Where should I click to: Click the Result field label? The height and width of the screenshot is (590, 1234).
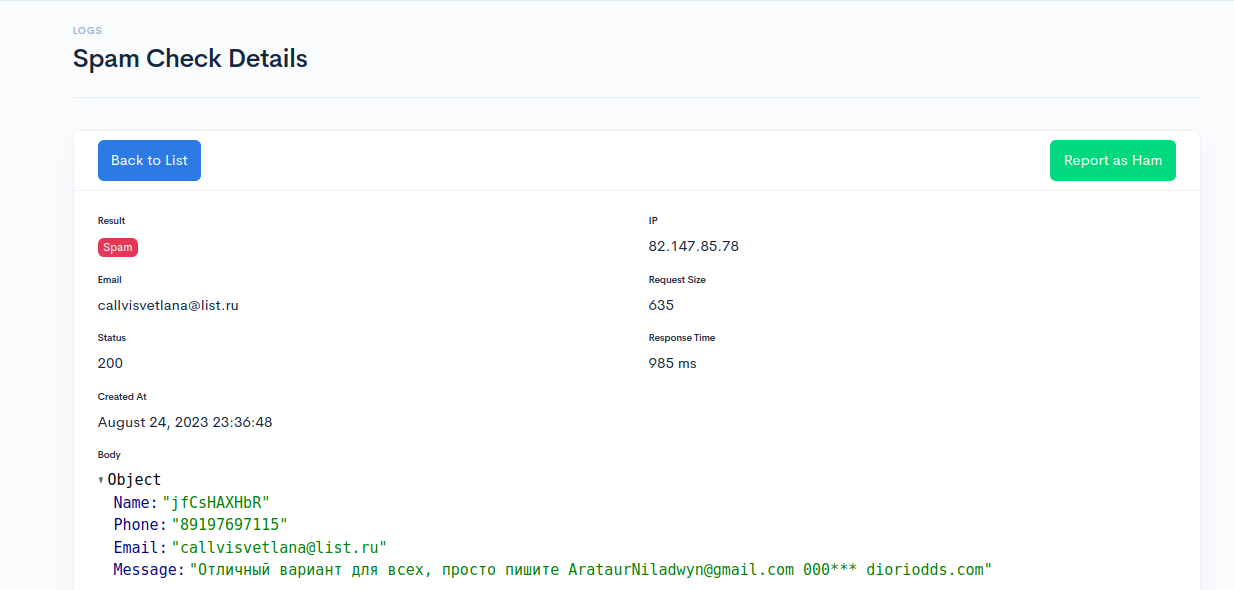pos(110,220)
